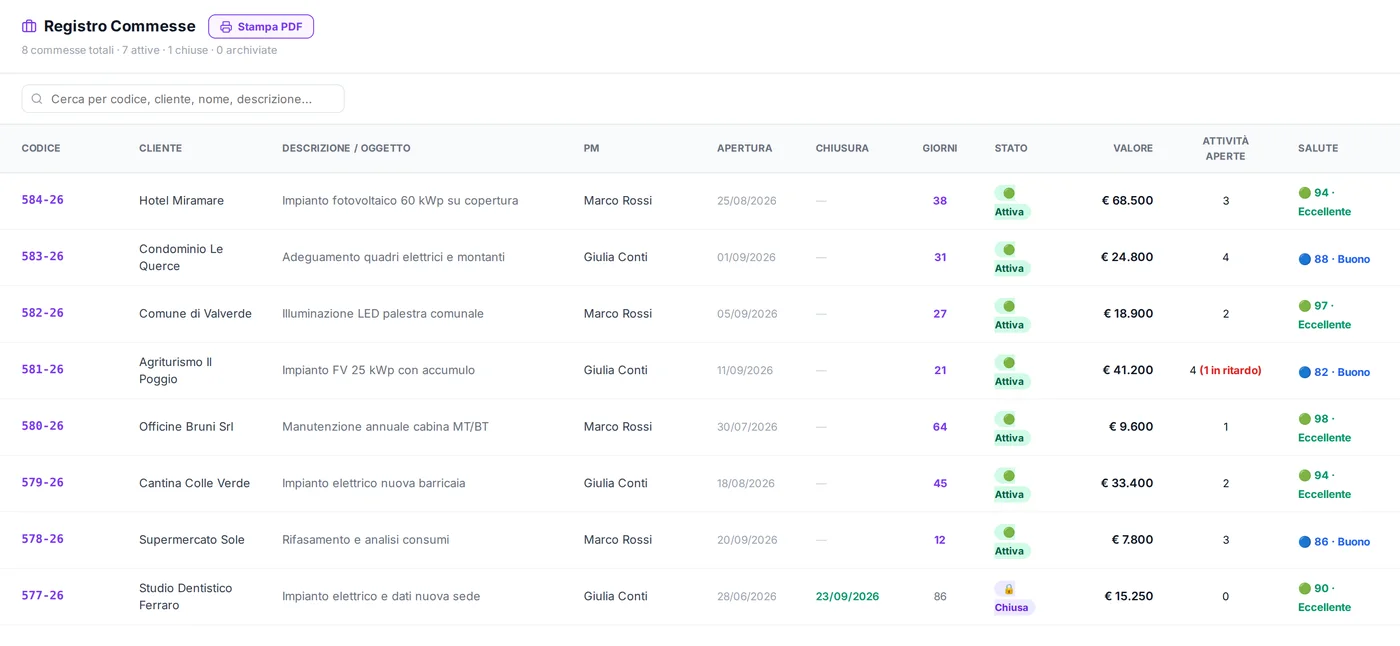Click the blue health dot for Supermercato Sole

click(1304, 542)
